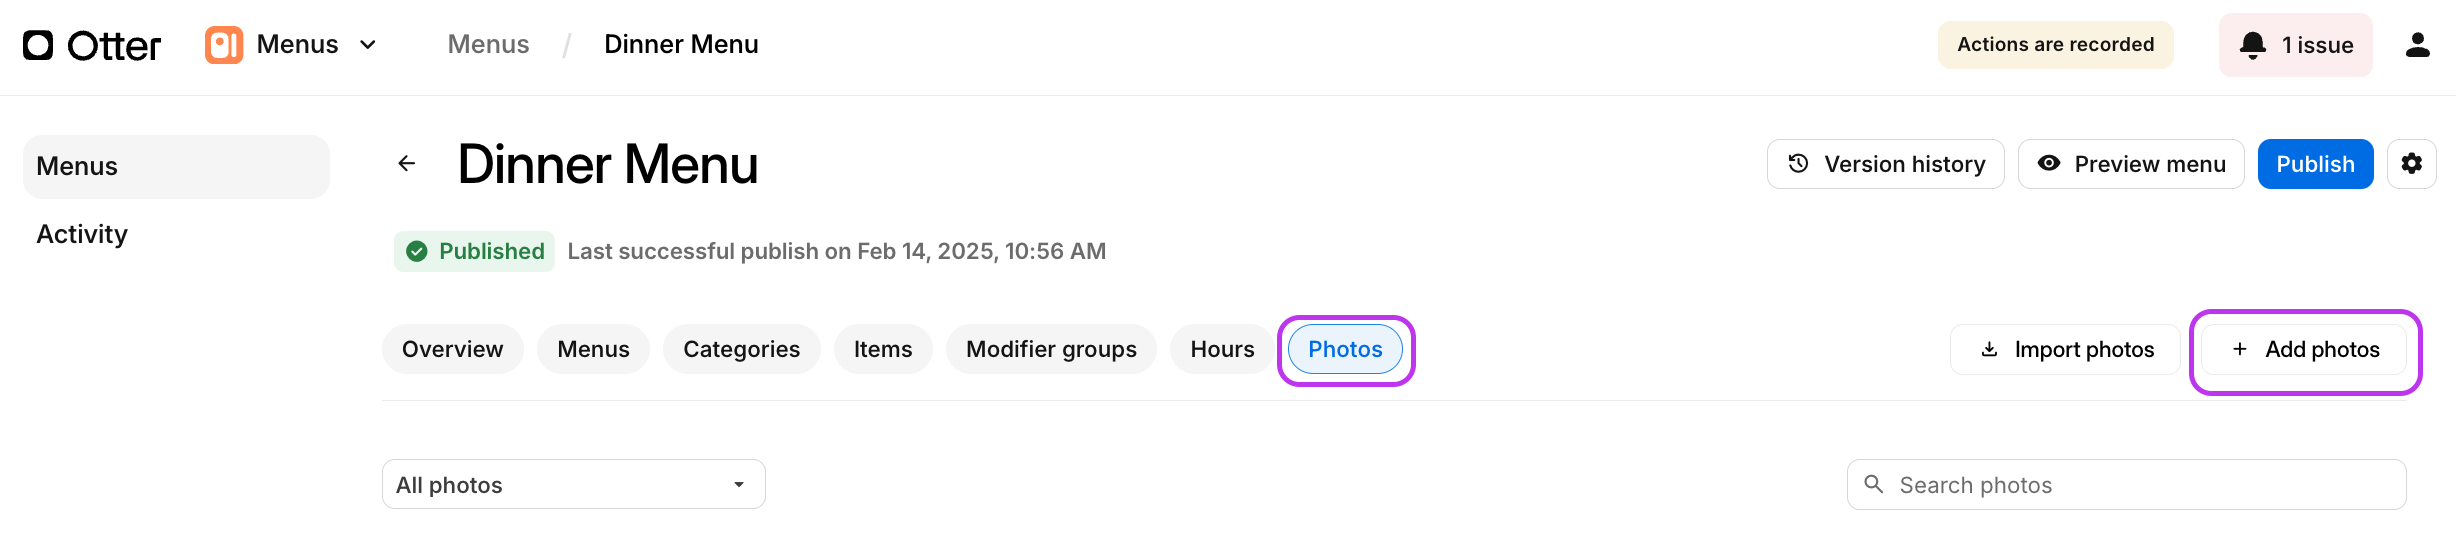Select the Hours tab

[x=1222, y=349]
